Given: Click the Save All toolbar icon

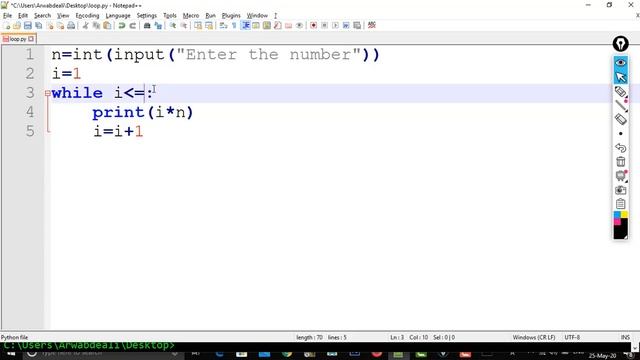Looking at the screenshot, I should (39, 25).
